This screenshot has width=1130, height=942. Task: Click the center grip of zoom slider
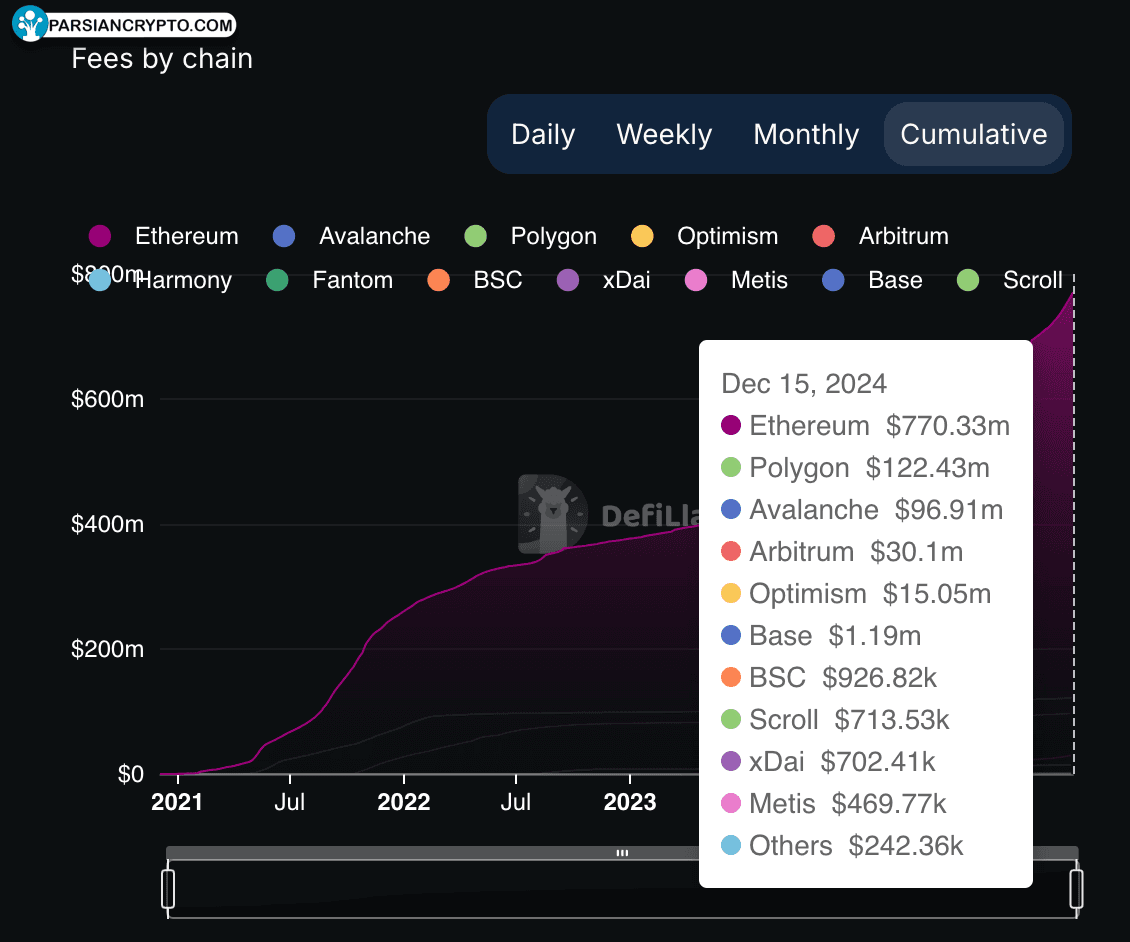tap(622, 853)
